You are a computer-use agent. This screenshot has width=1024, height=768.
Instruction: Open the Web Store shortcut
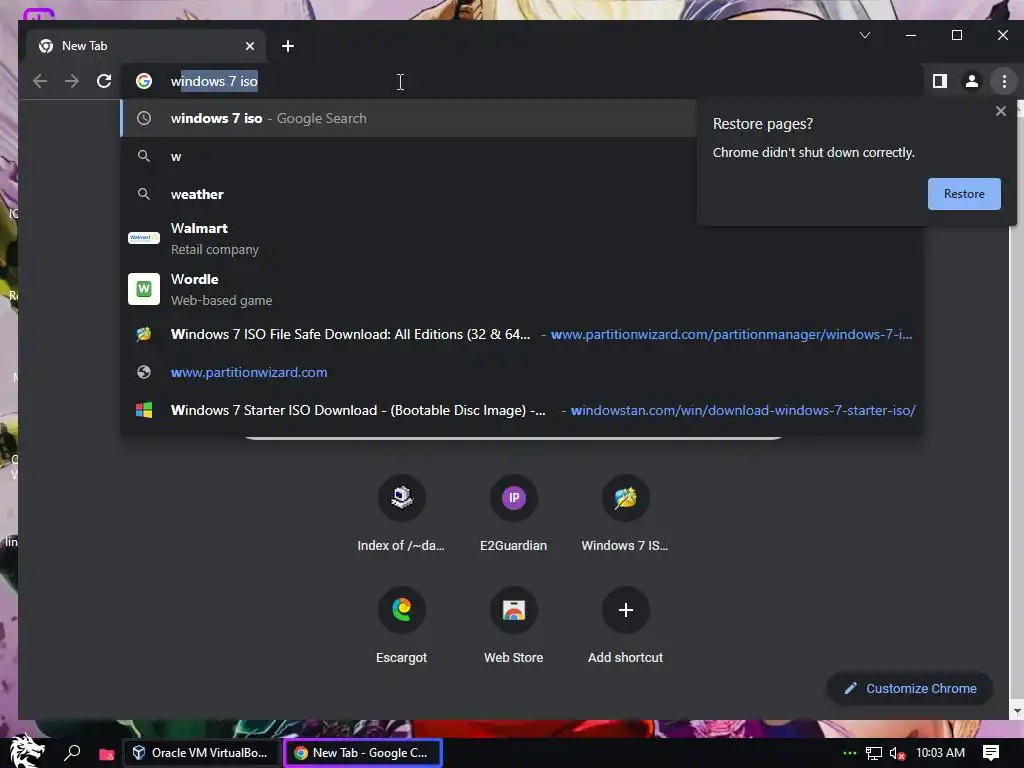coord(513,626)
